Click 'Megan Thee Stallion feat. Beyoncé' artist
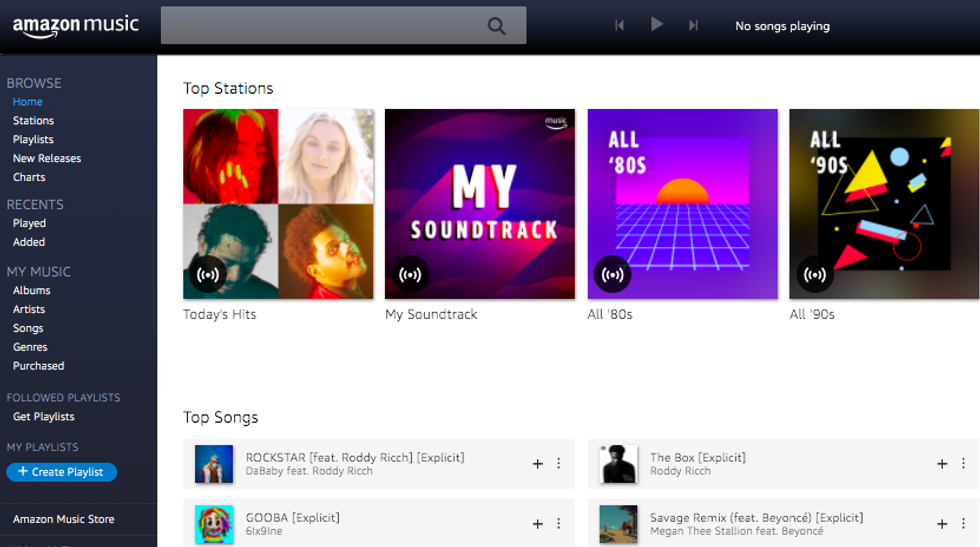This screenshot has width=980, height=547. coord(736,531)
